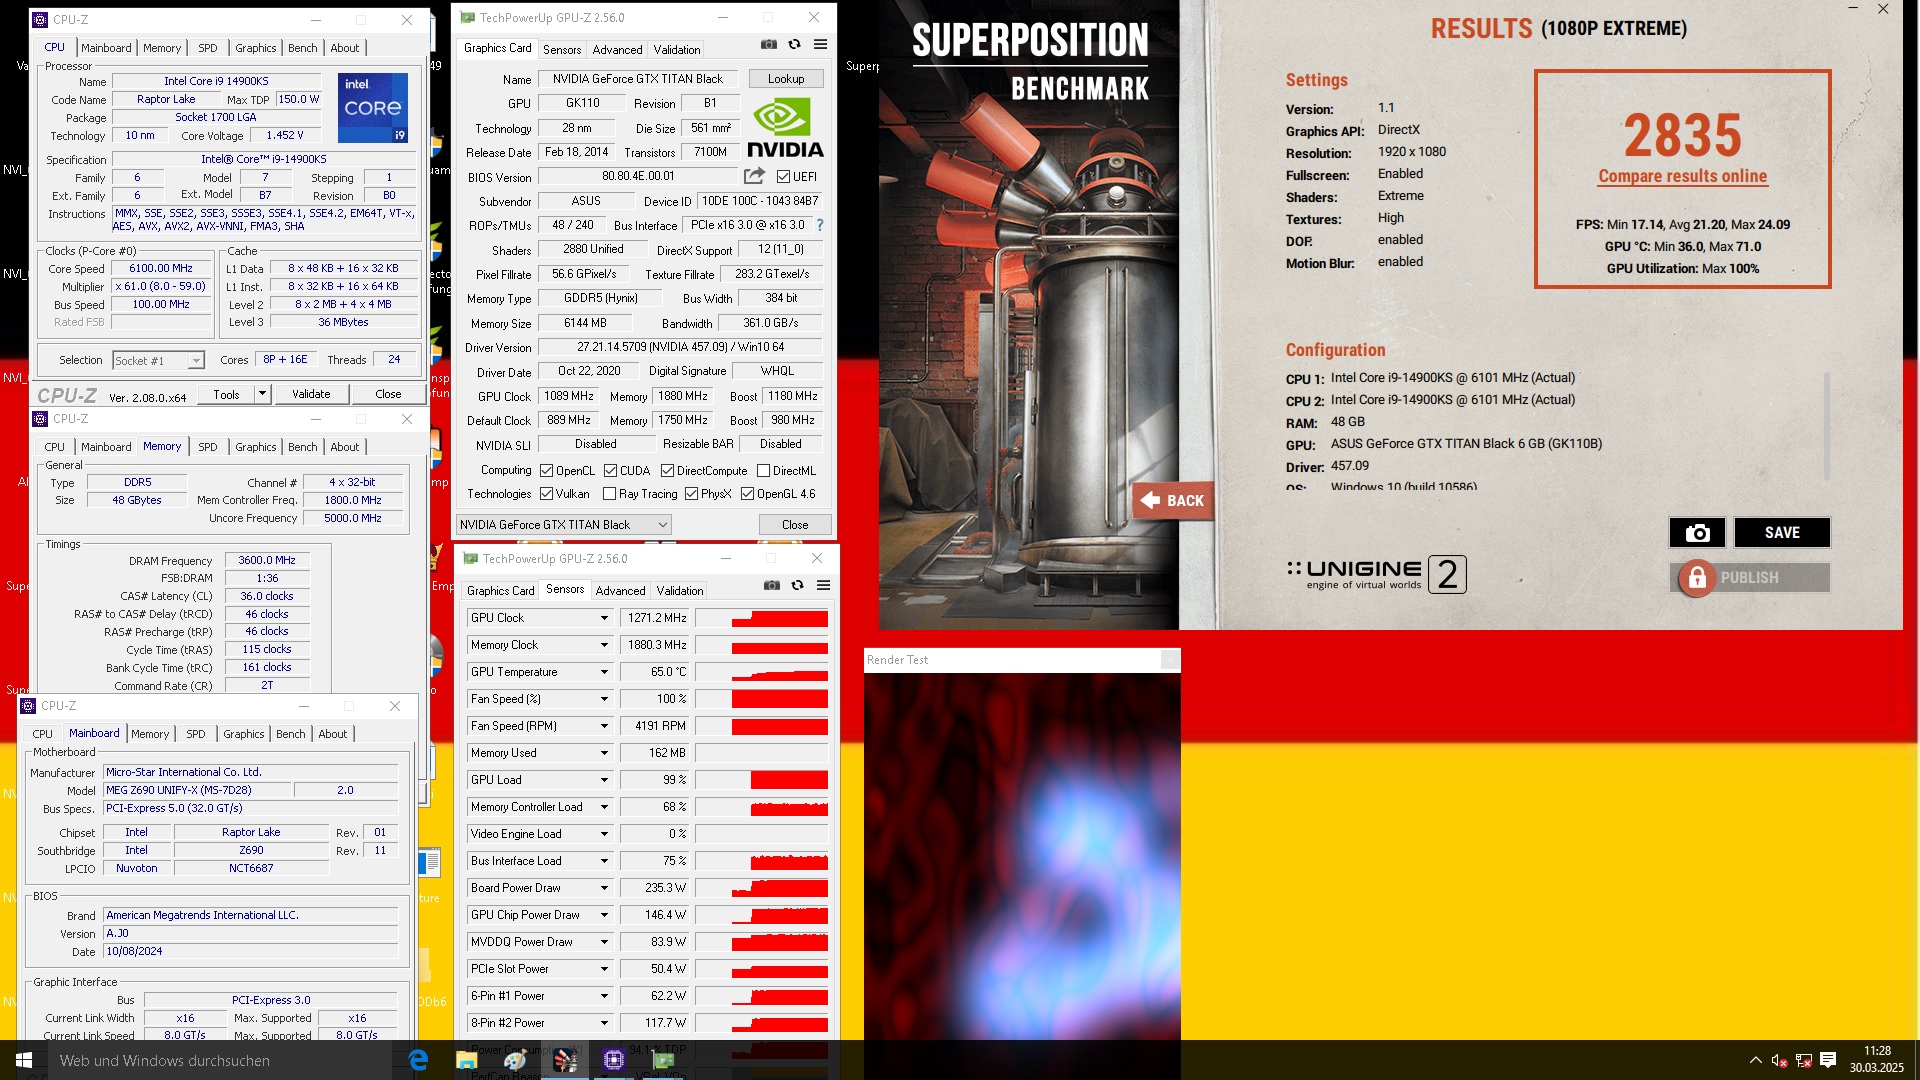Toggle DirectML checkbox
1920x1080 pixels.
(x=763, y=471)
